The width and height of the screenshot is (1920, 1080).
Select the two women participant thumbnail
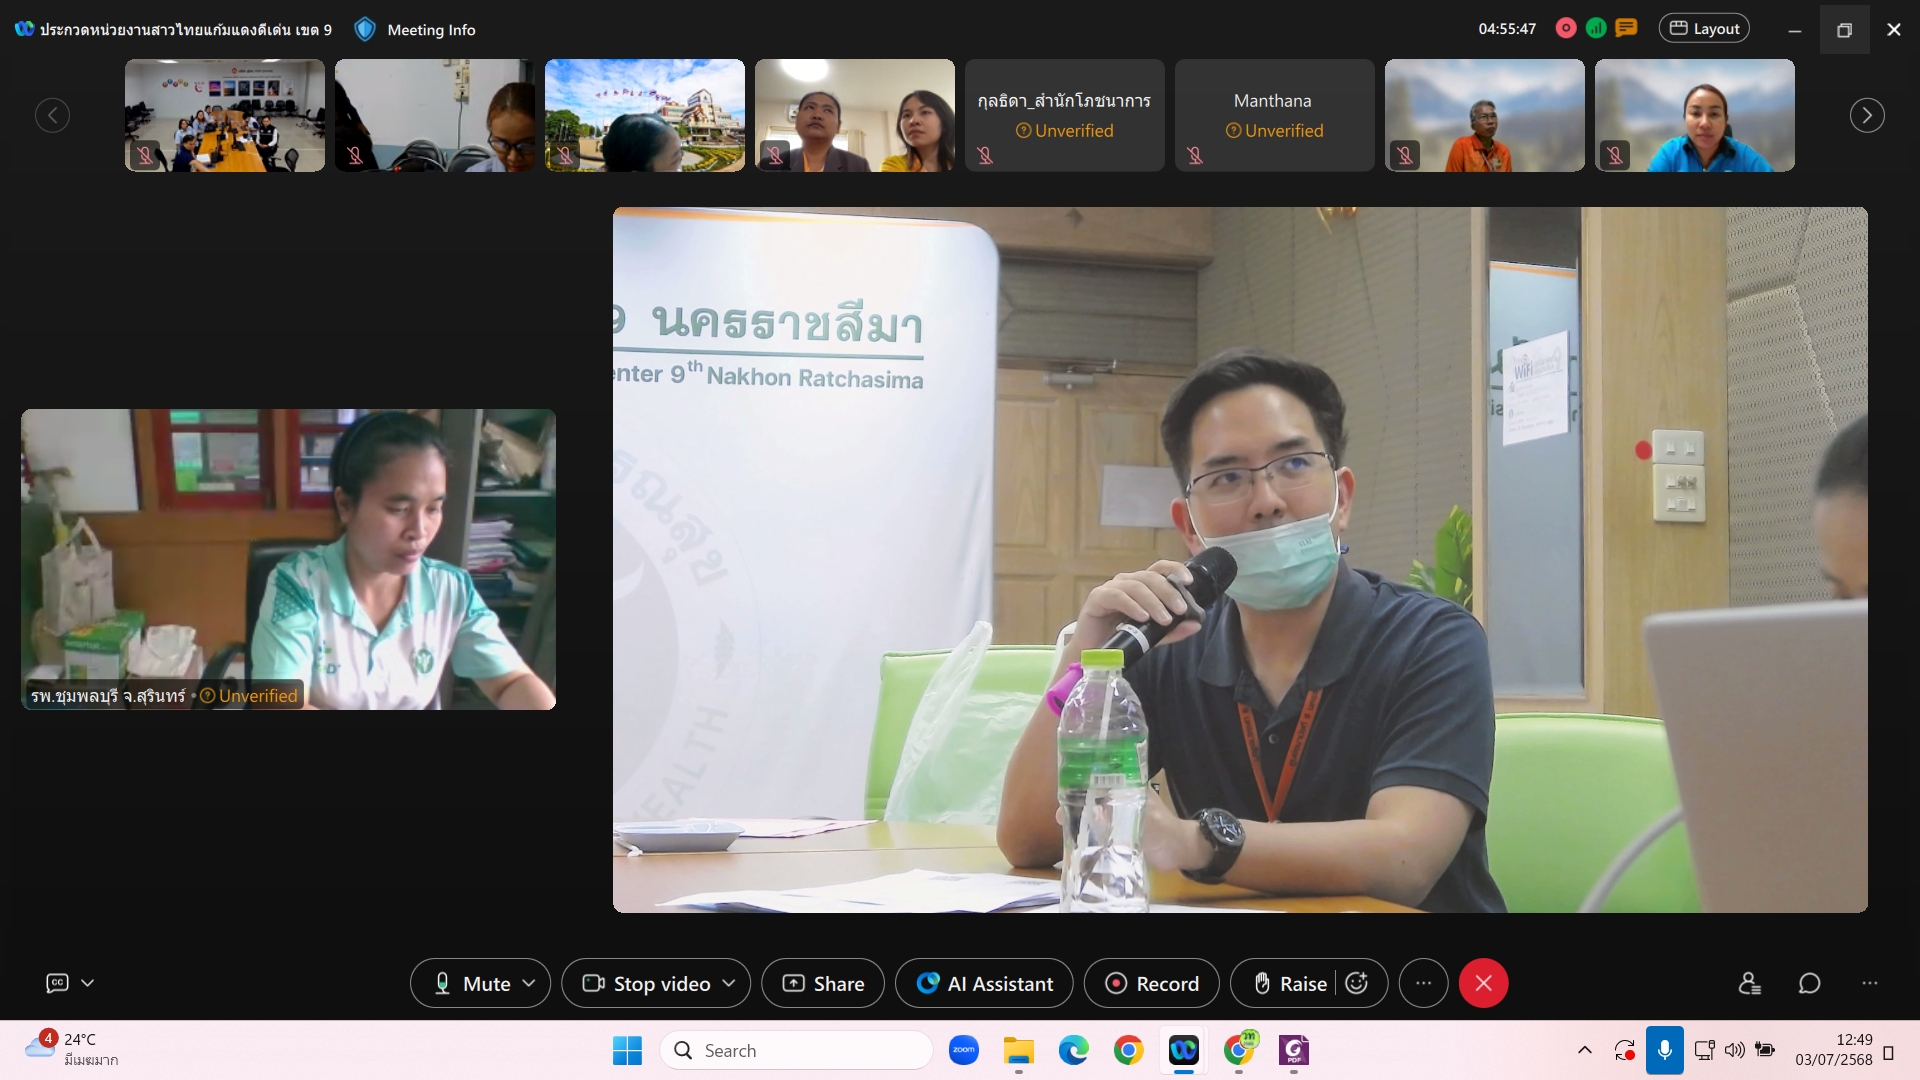click(855, 115)
